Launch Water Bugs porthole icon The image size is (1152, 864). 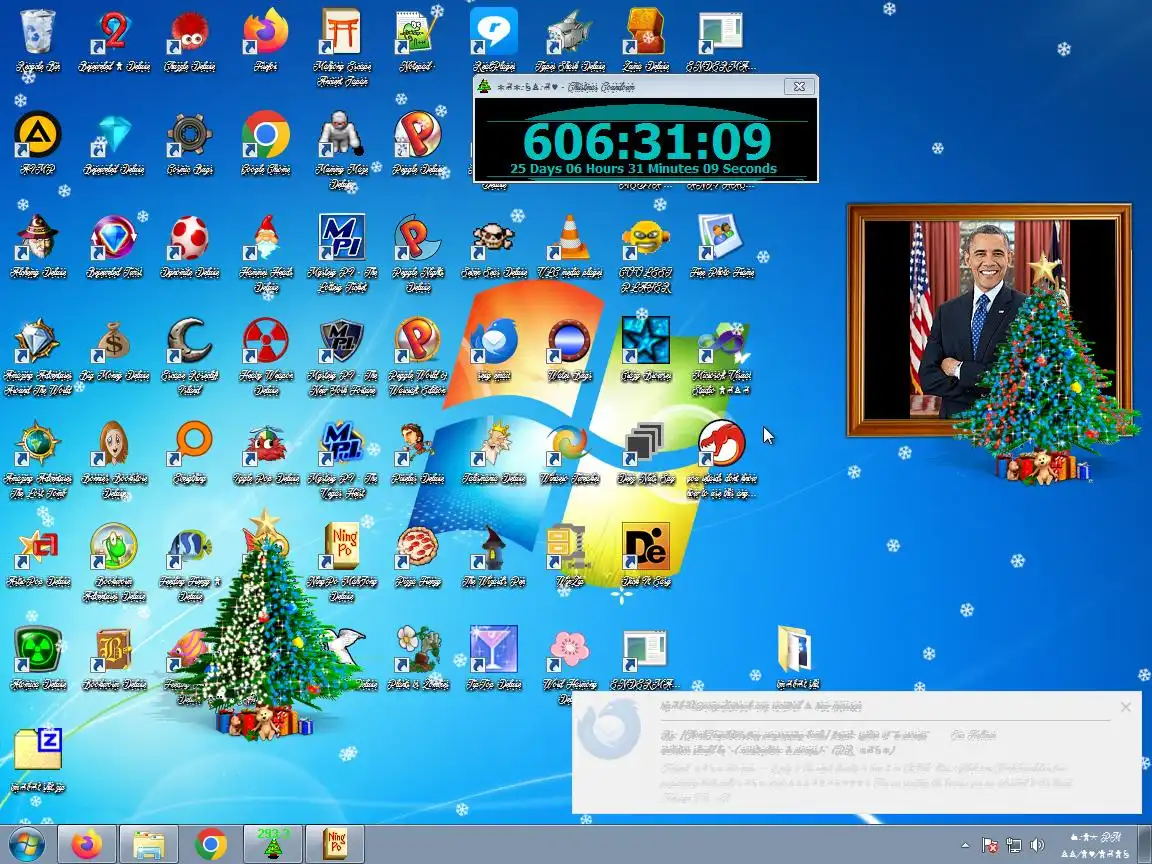tap(569, 341)
